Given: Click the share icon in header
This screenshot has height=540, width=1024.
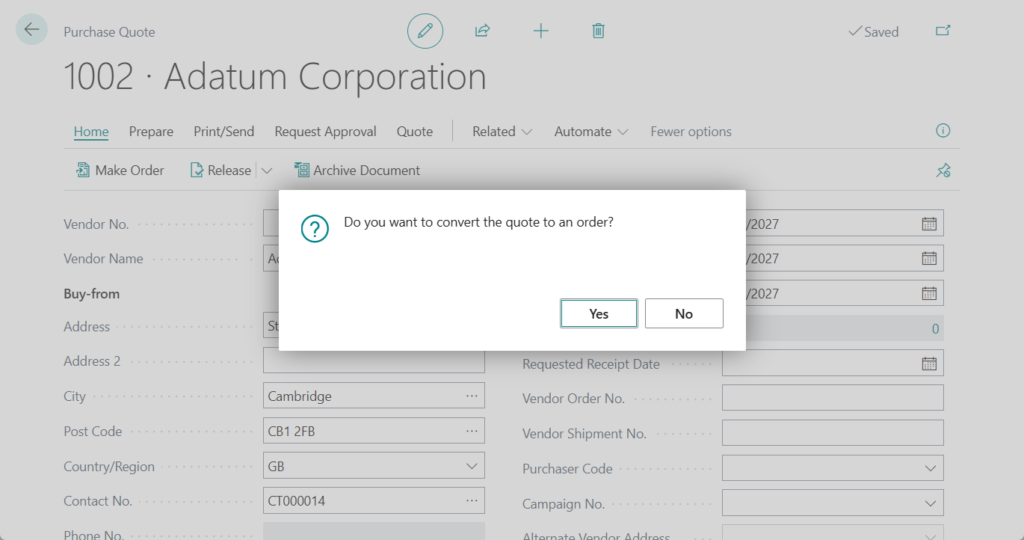Looking at the screenshot, I should (482, 31).
